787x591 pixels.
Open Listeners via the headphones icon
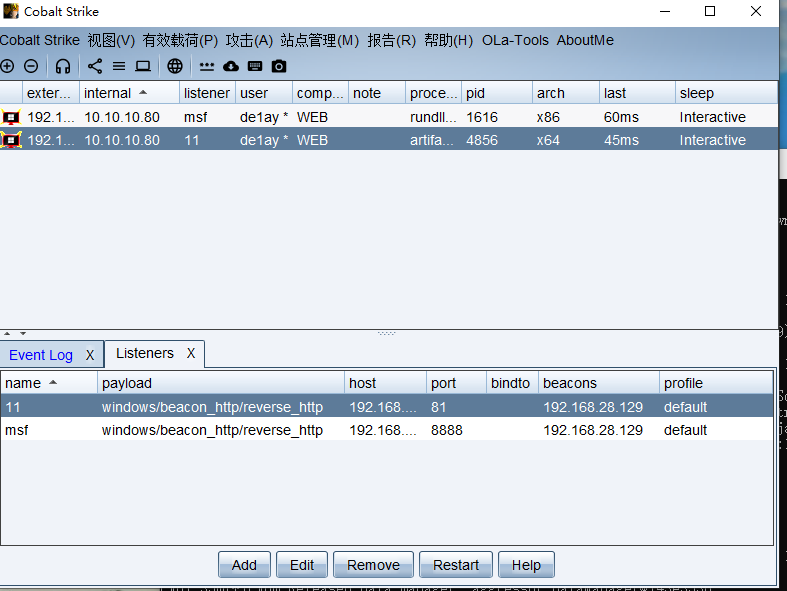tap(63, 66)
